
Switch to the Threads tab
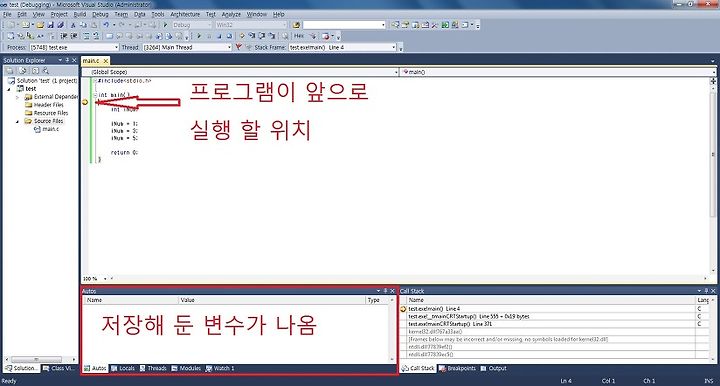point(153,368)
